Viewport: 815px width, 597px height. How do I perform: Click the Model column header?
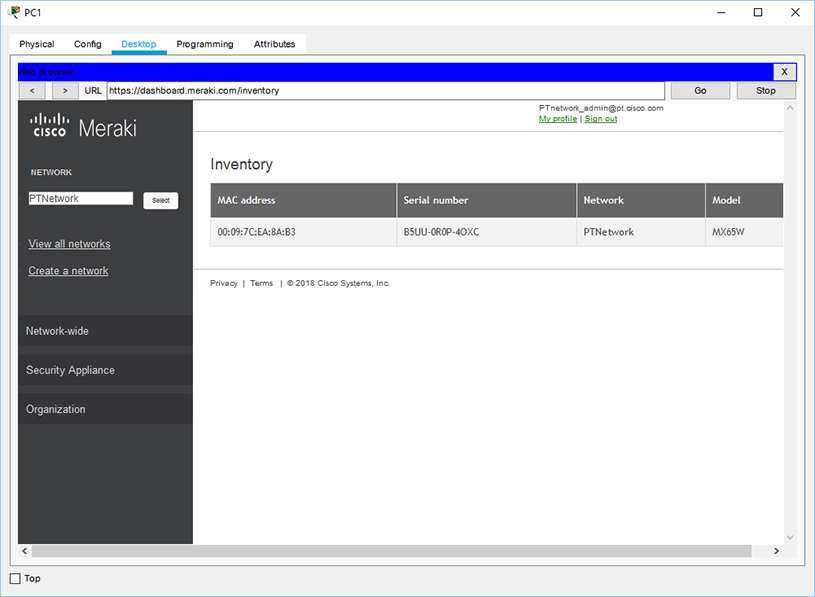744,200
